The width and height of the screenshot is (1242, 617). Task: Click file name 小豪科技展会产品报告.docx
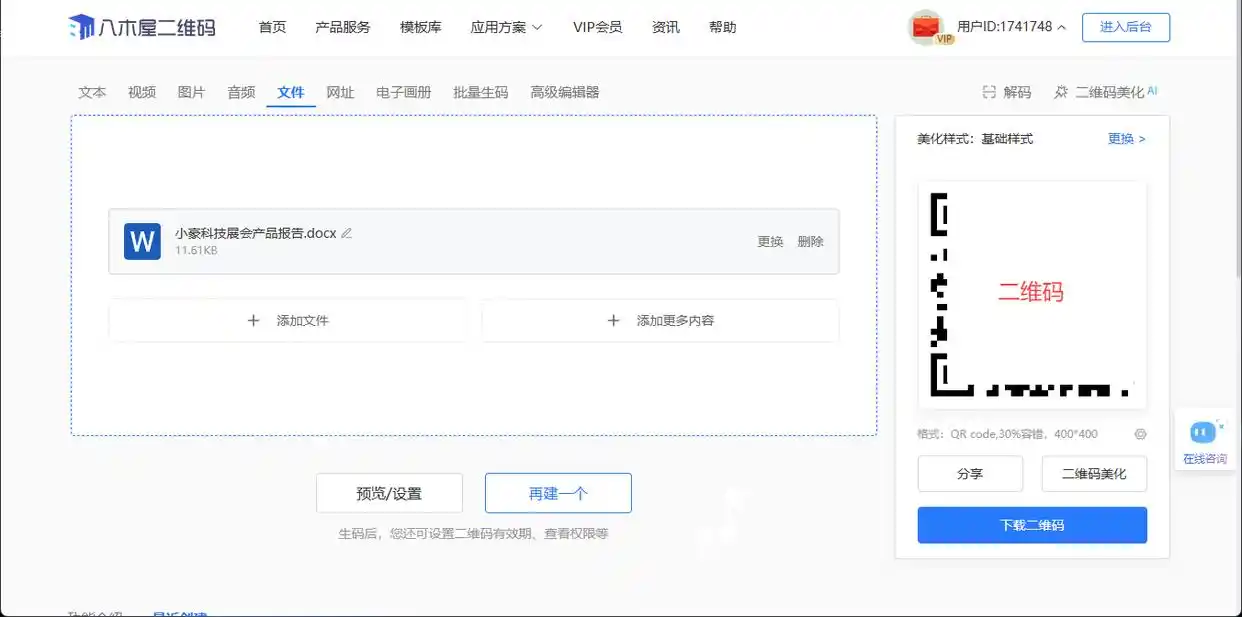point(256,233)
